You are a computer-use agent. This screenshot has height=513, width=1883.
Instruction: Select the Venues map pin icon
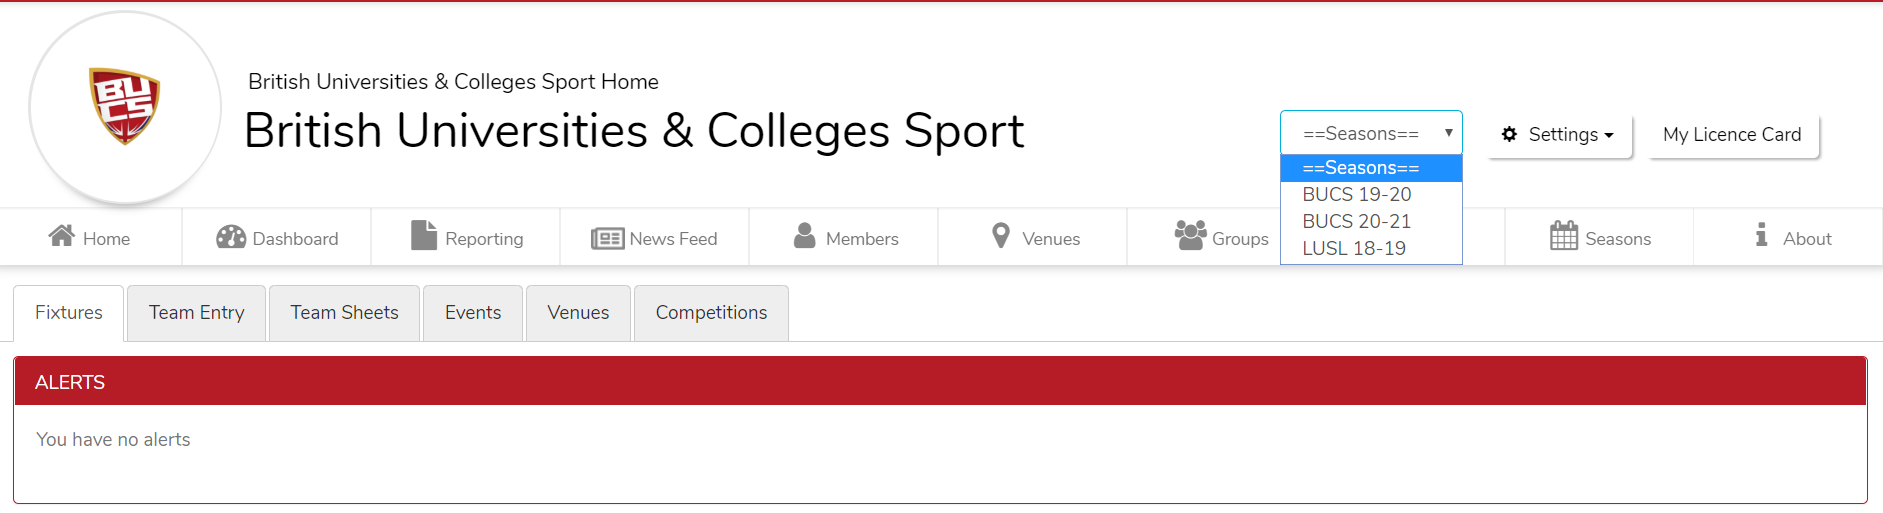point(1001,236)
